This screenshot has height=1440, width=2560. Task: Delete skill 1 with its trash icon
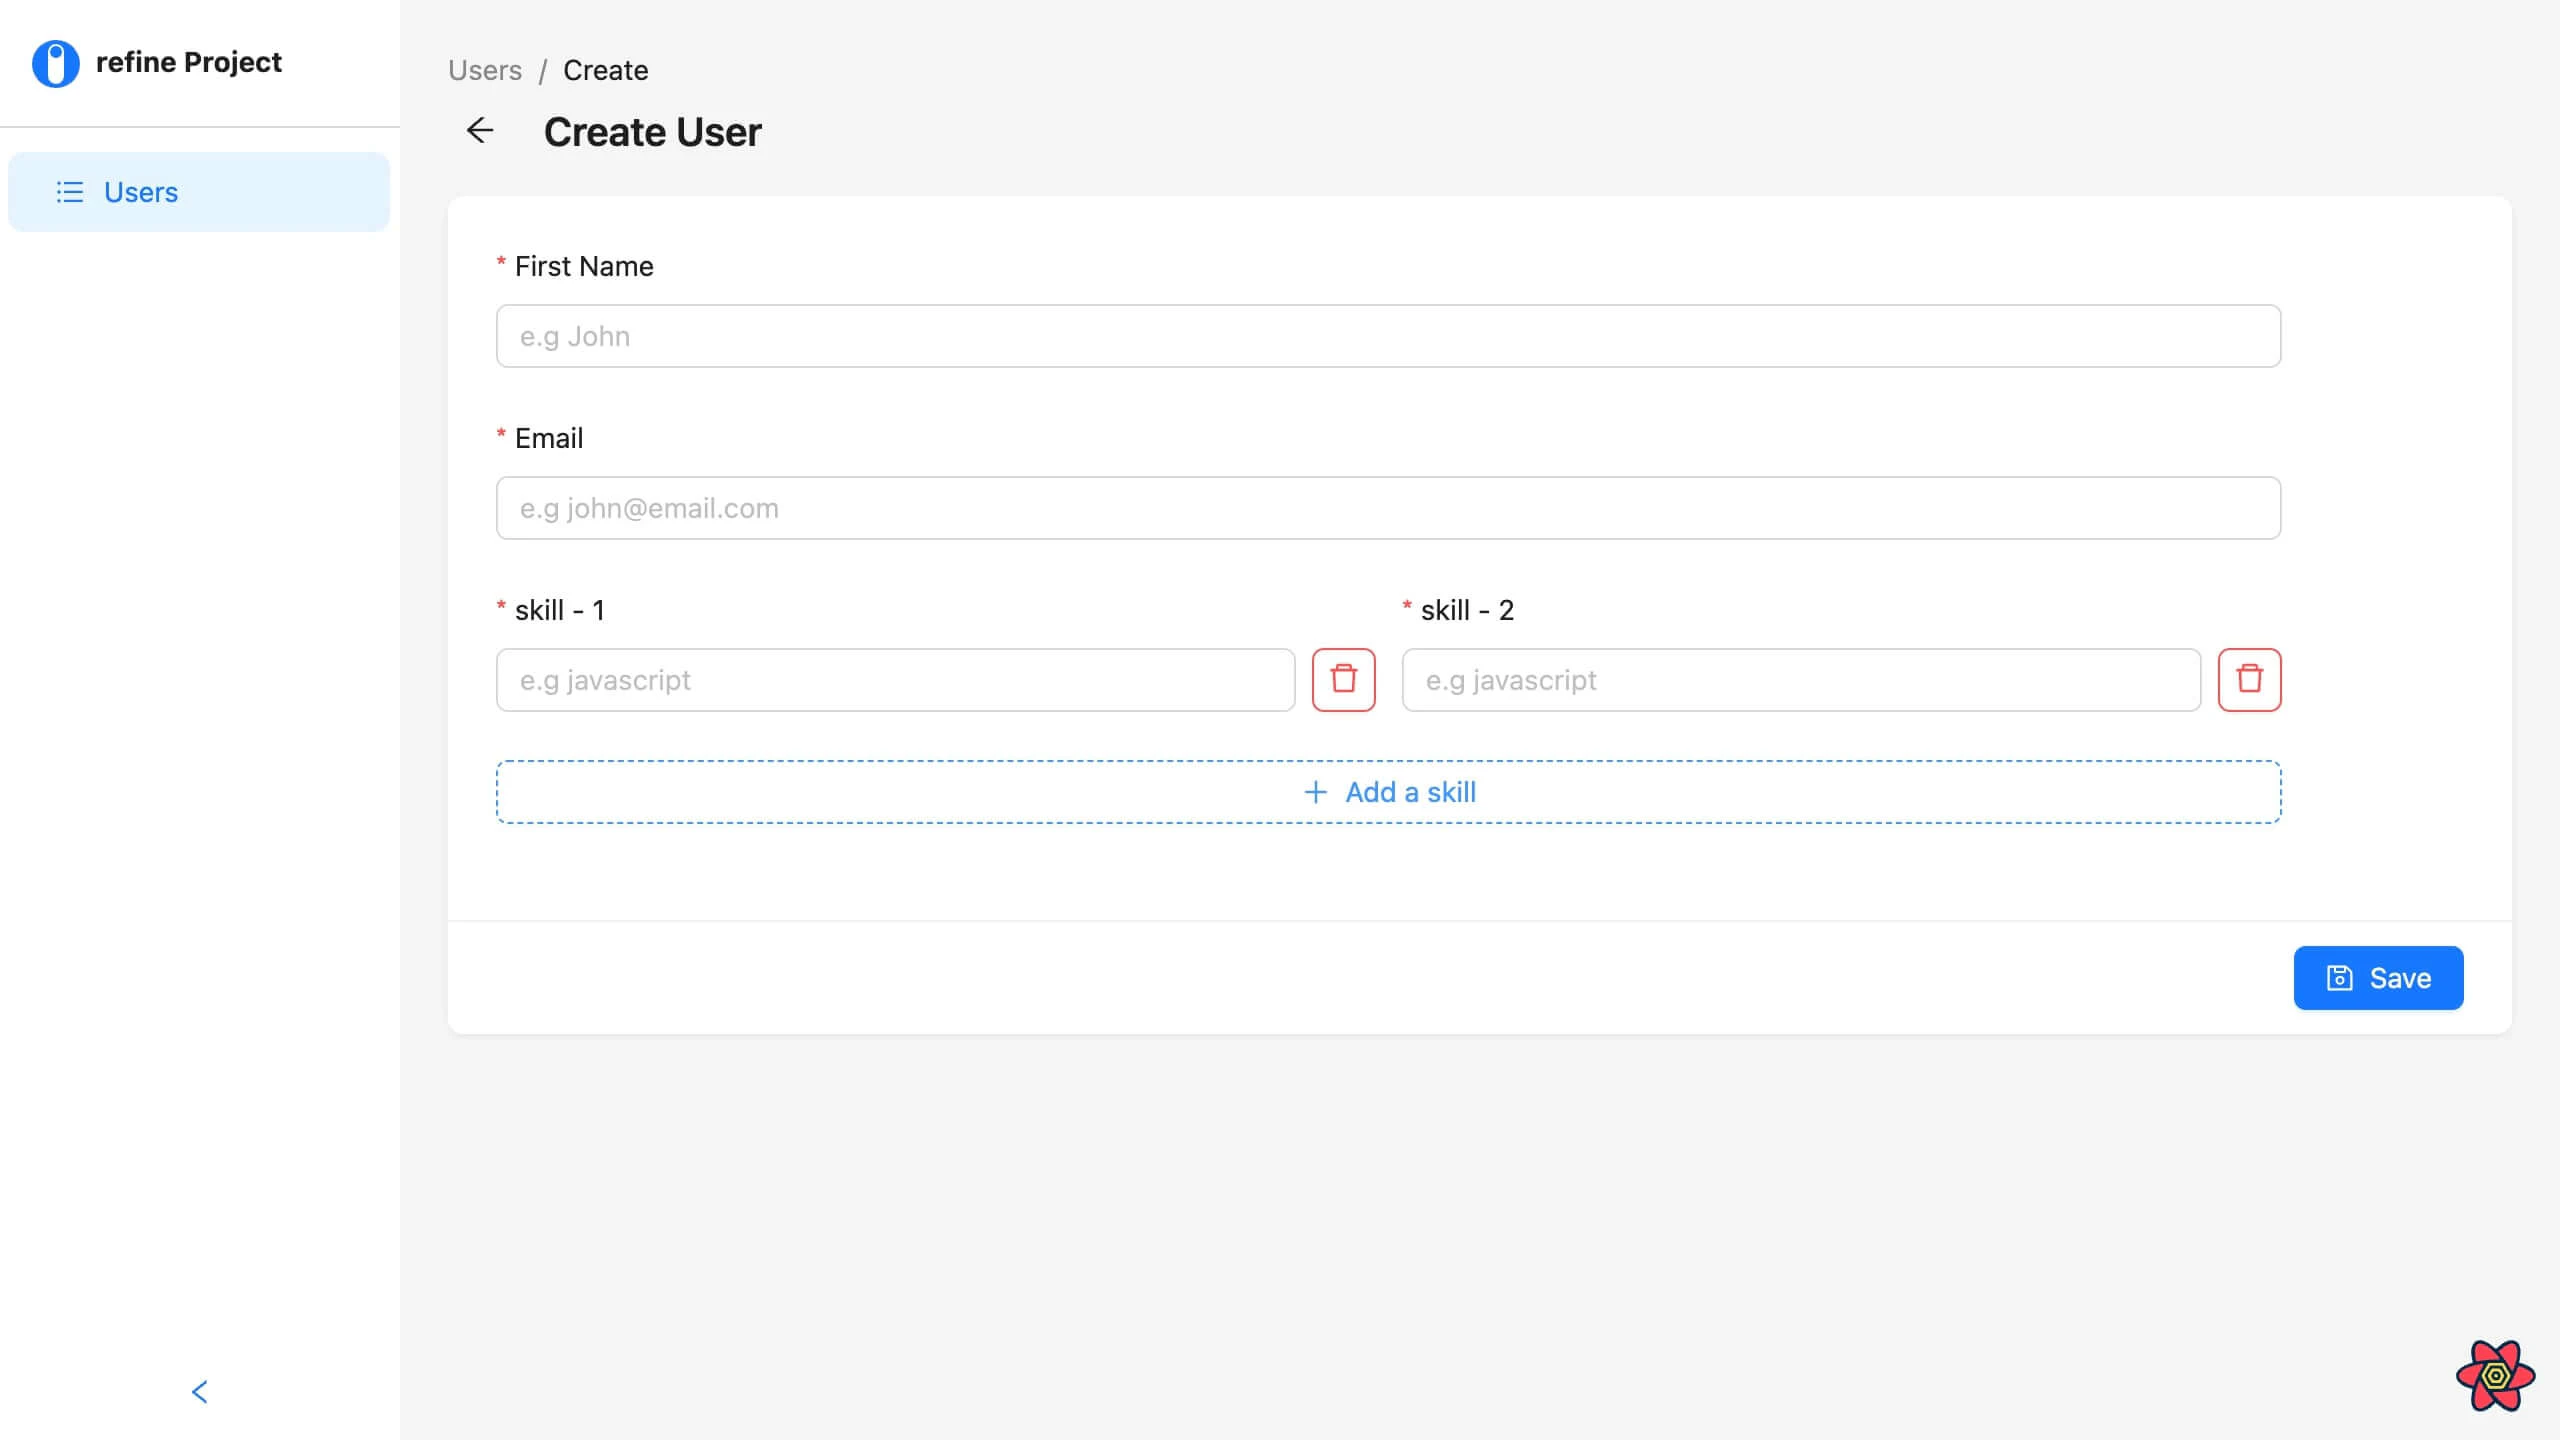coord(1343,680)
